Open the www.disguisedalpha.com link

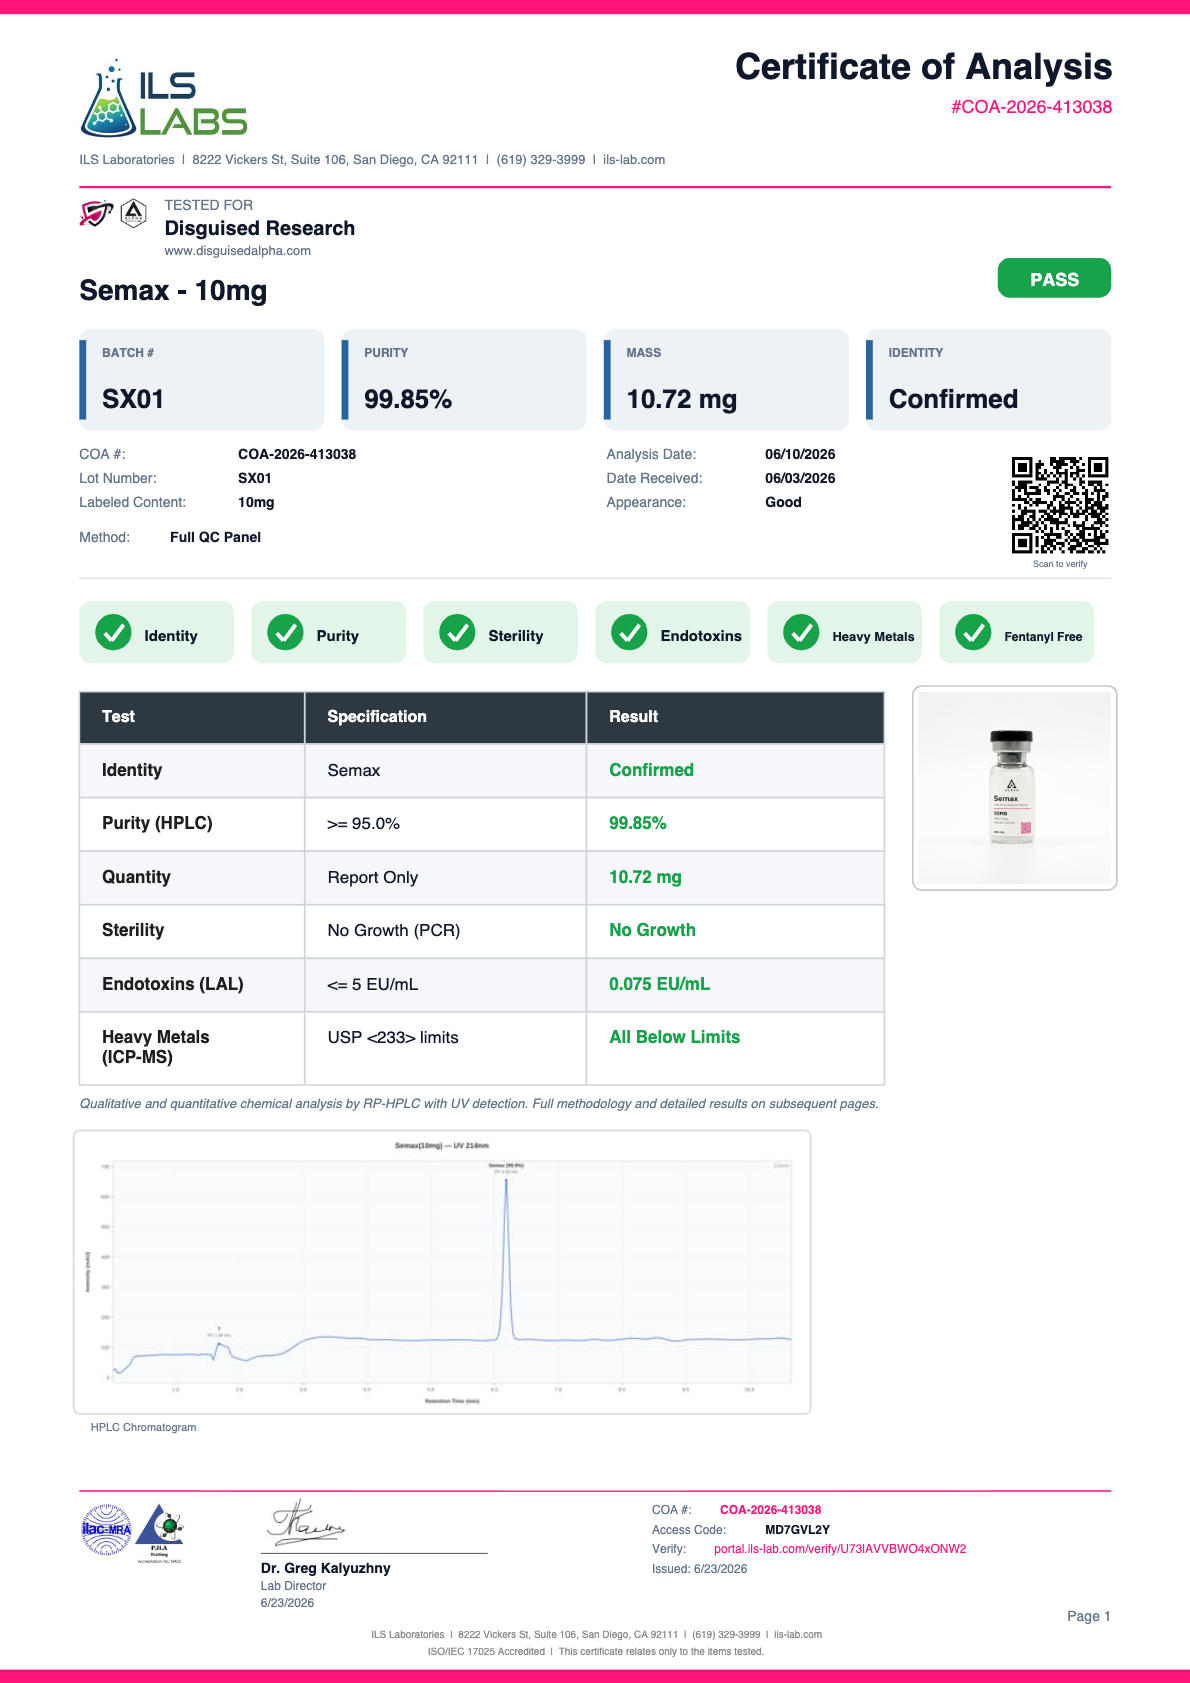point(238,251)
